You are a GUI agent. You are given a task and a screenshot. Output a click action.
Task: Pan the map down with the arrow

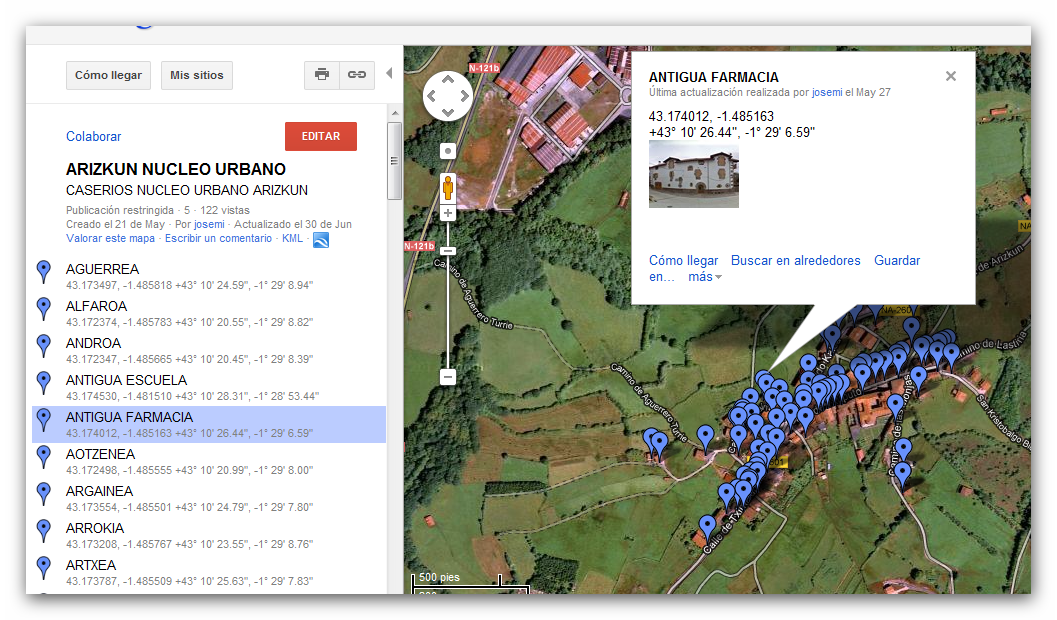448,112
